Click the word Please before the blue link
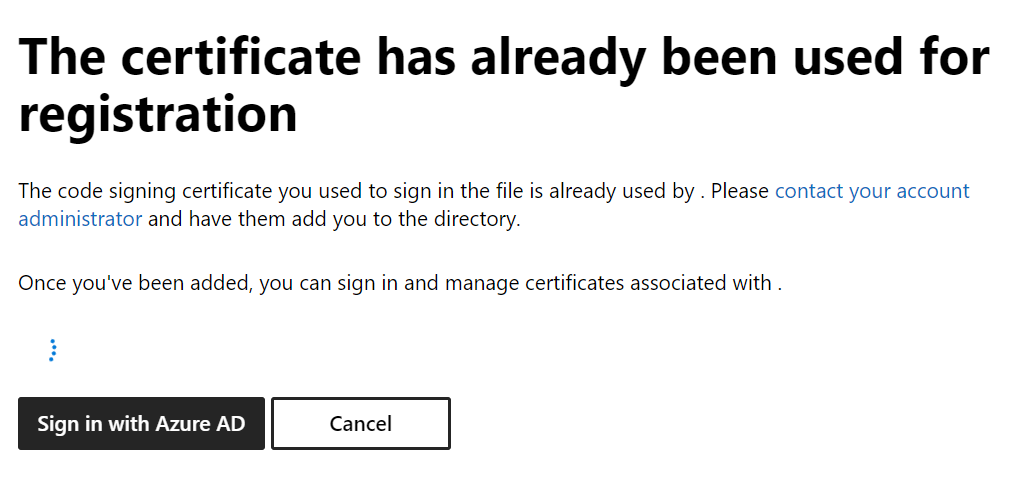The height and width of the screenshot is (479, 1022). click(x=740, y=192)
